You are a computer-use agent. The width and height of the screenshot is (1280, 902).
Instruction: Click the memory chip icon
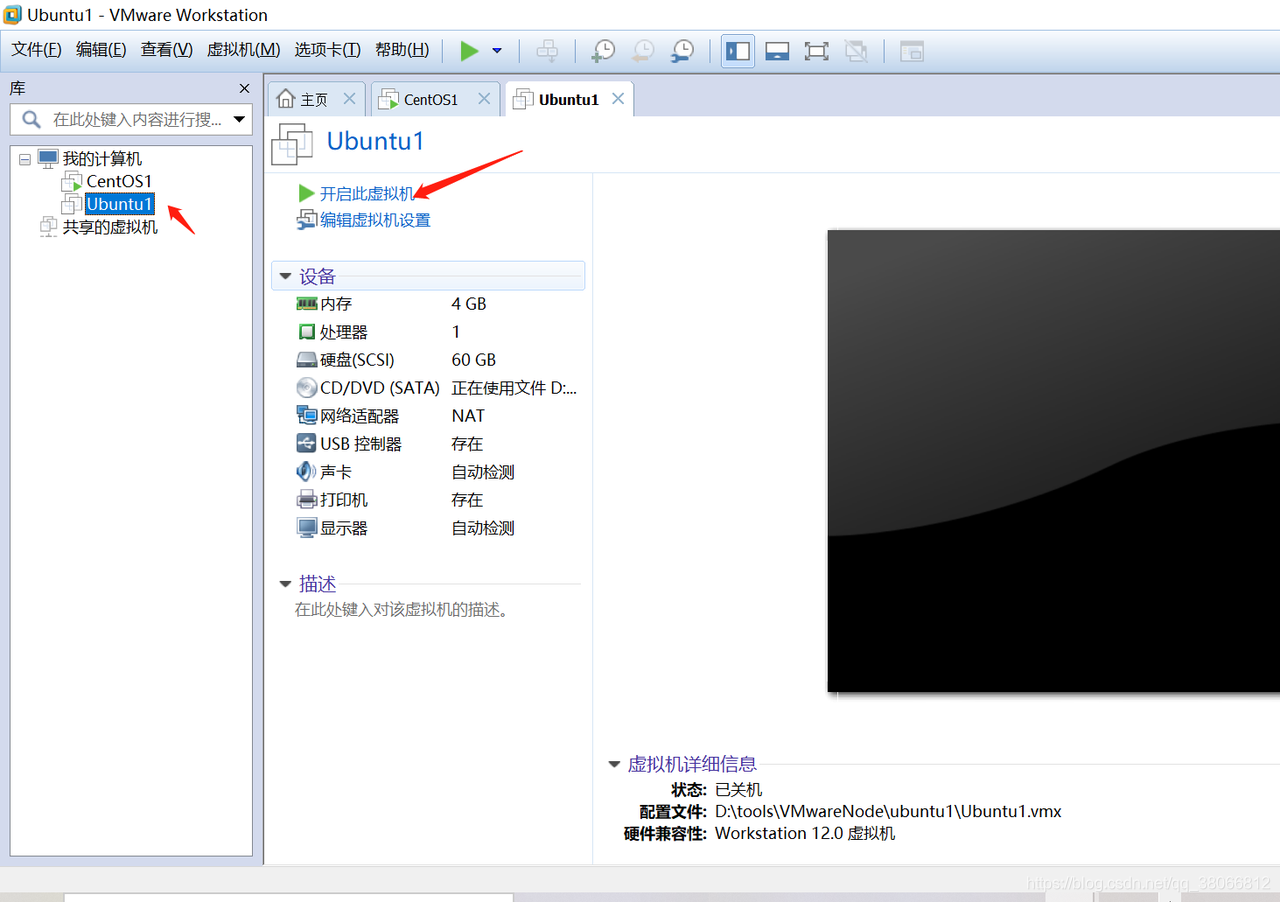(x=306, y=303)
